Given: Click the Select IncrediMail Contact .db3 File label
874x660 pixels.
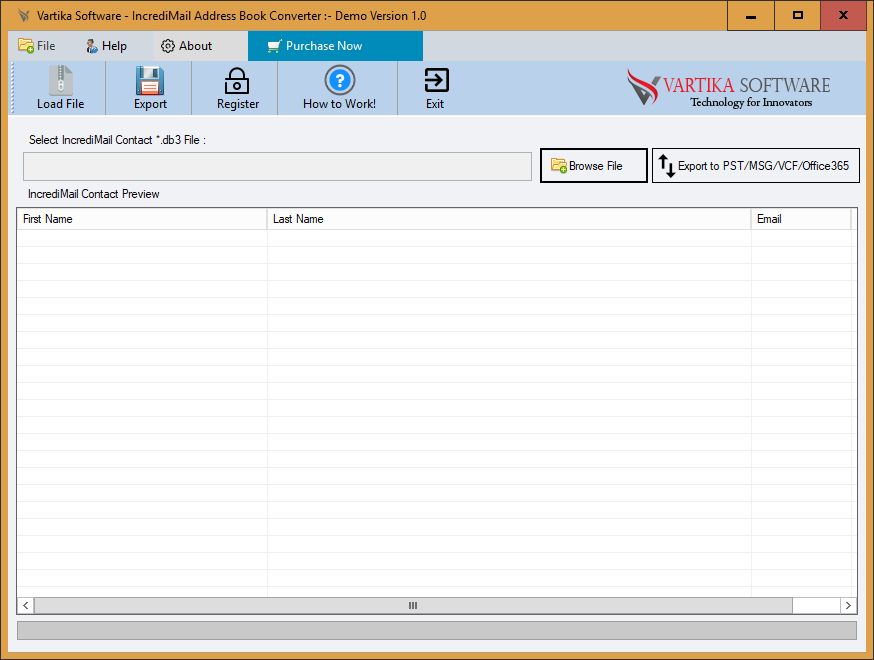Looking at the screenshot, I should point(117,140).
